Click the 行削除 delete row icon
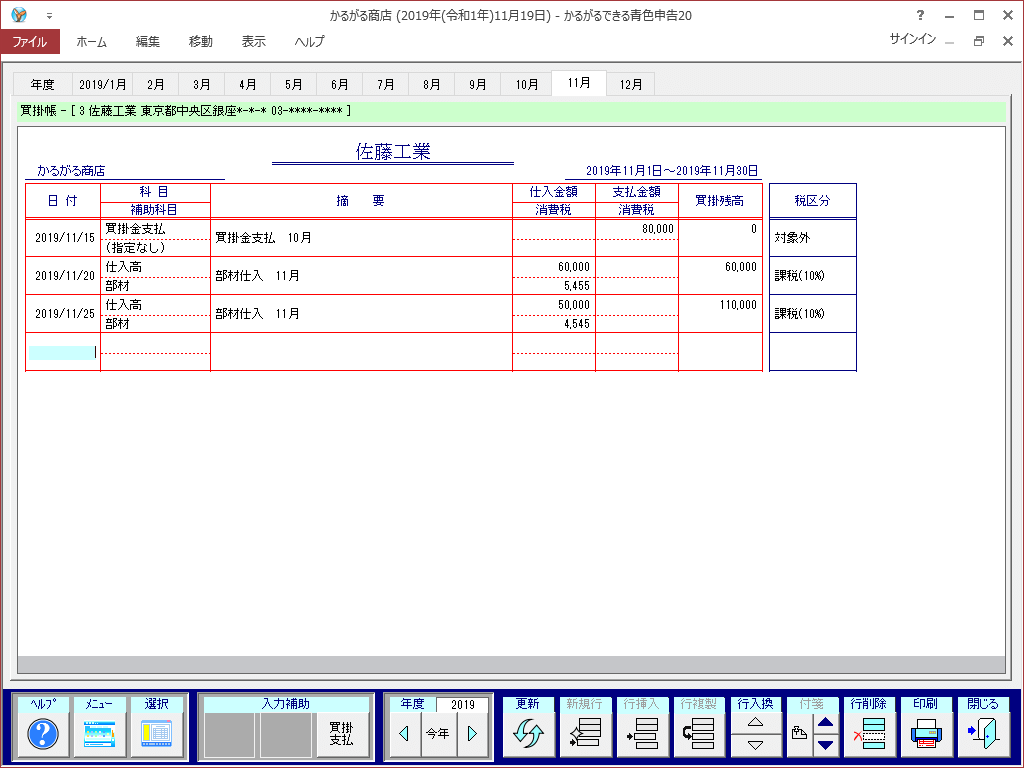The width and height of the screenshot is (1024, 768). tap(869, 733)
